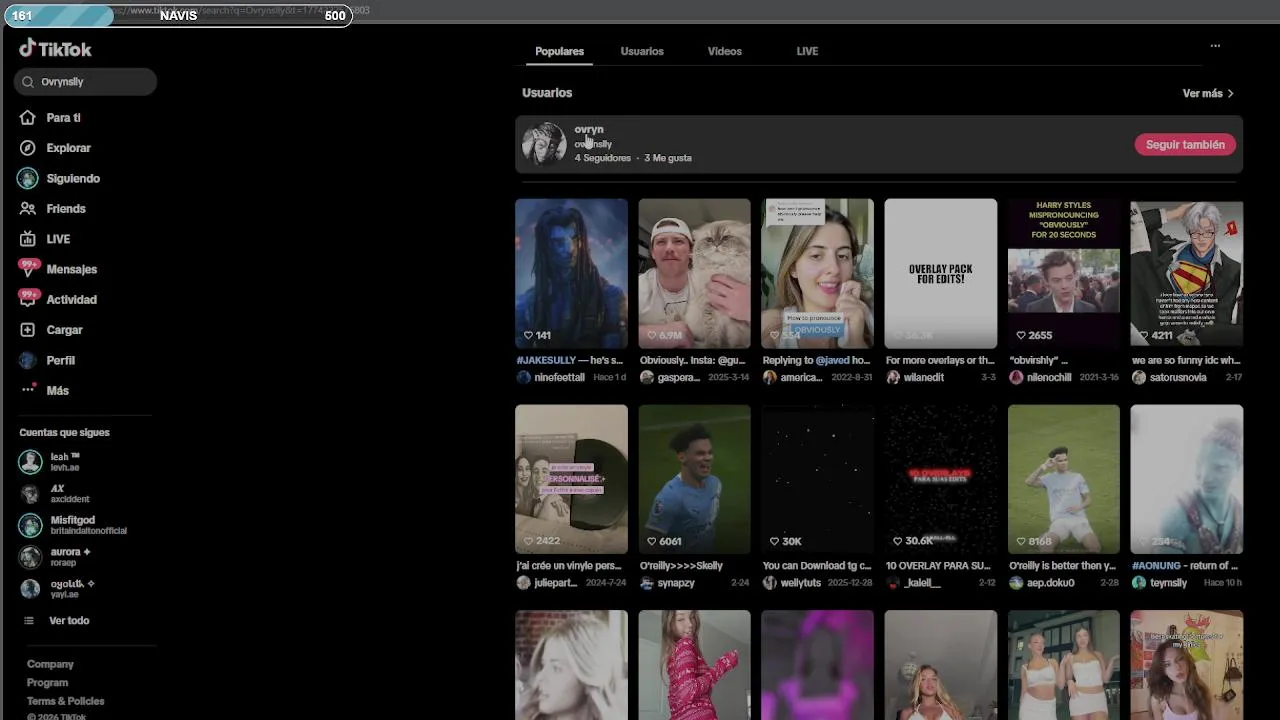Image resolution: width=1280 pixels, height=720 pixels.
Task: Open LIVE sidebar icon
Action: pyautogui.click(x=28, y=239)
